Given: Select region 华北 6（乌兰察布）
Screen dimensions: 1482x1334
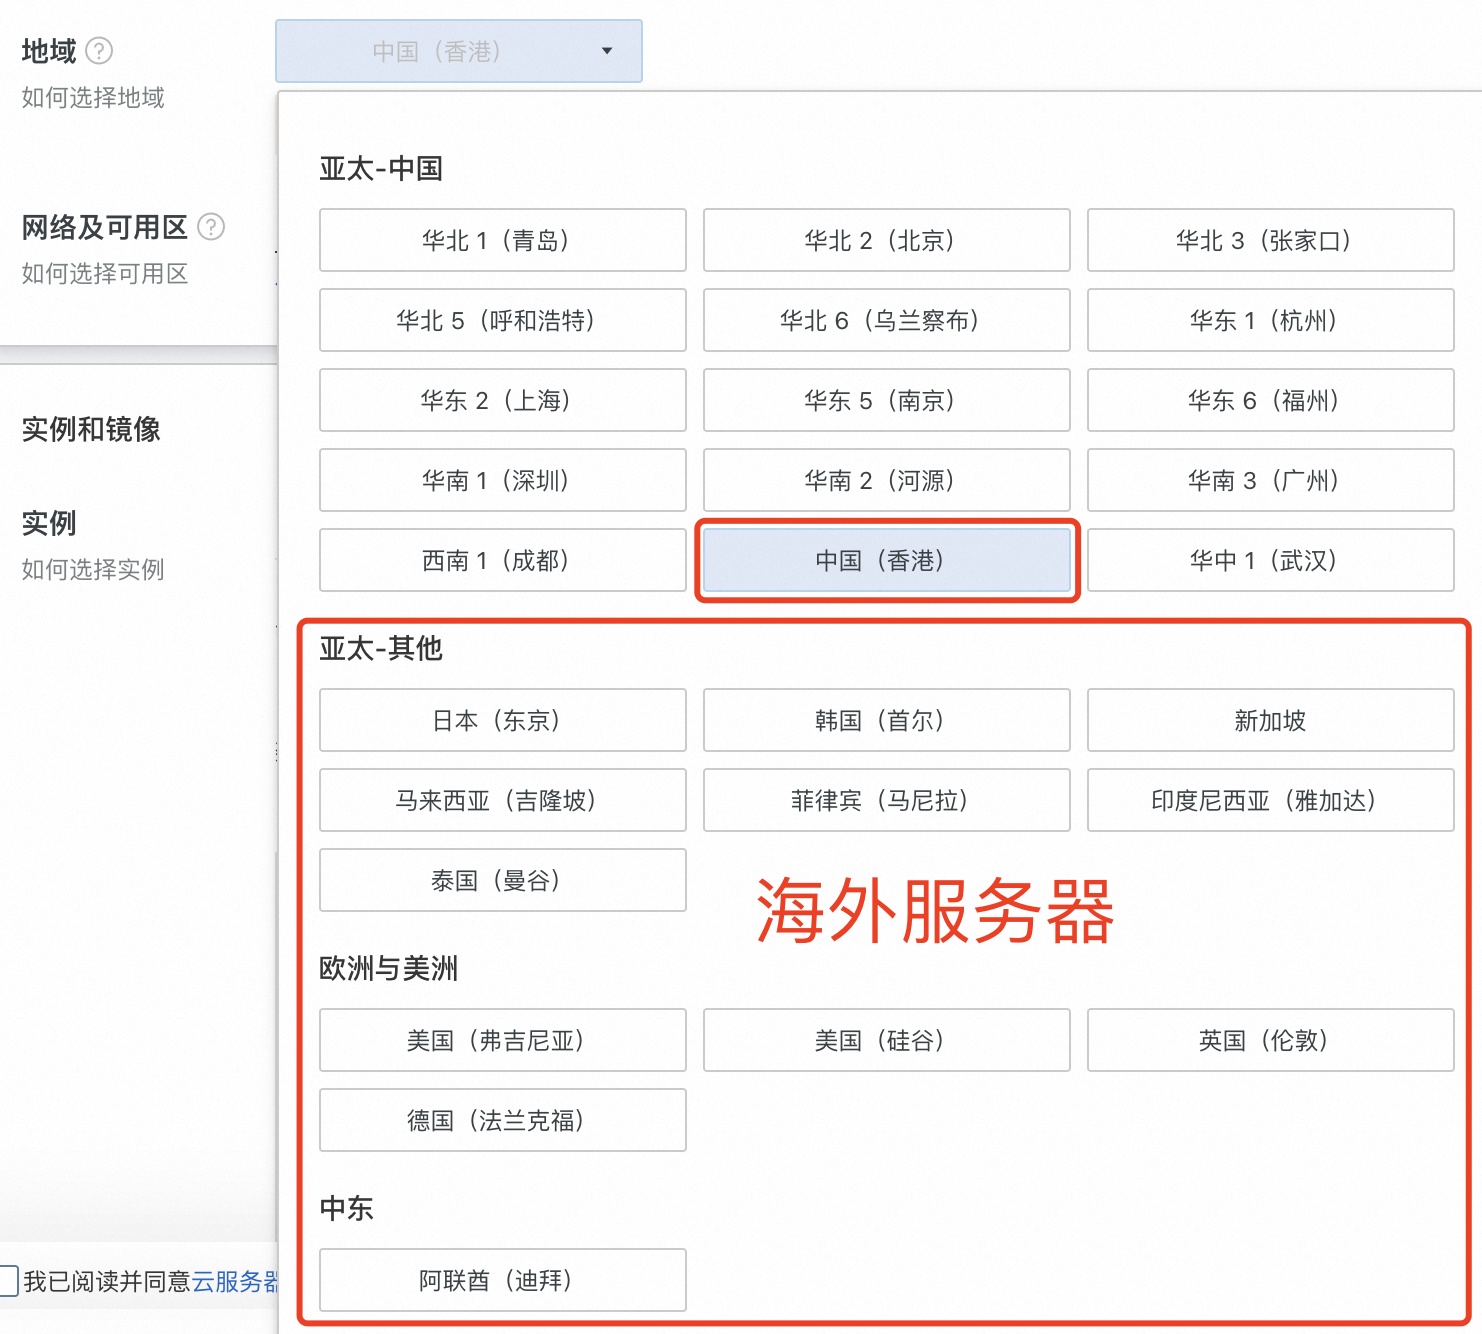Looking at the screenshot, I should [887, 320].
